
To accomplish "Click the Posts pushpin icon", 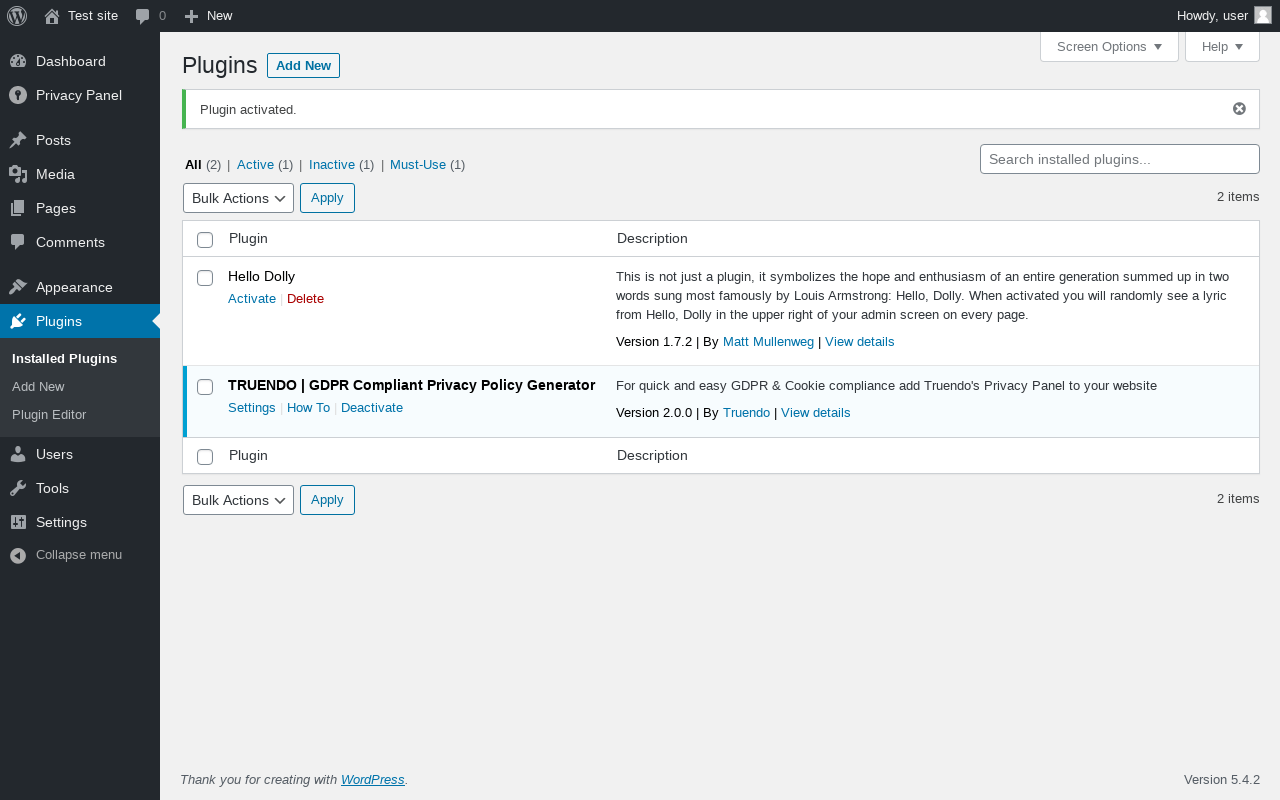I will (18, 140).
